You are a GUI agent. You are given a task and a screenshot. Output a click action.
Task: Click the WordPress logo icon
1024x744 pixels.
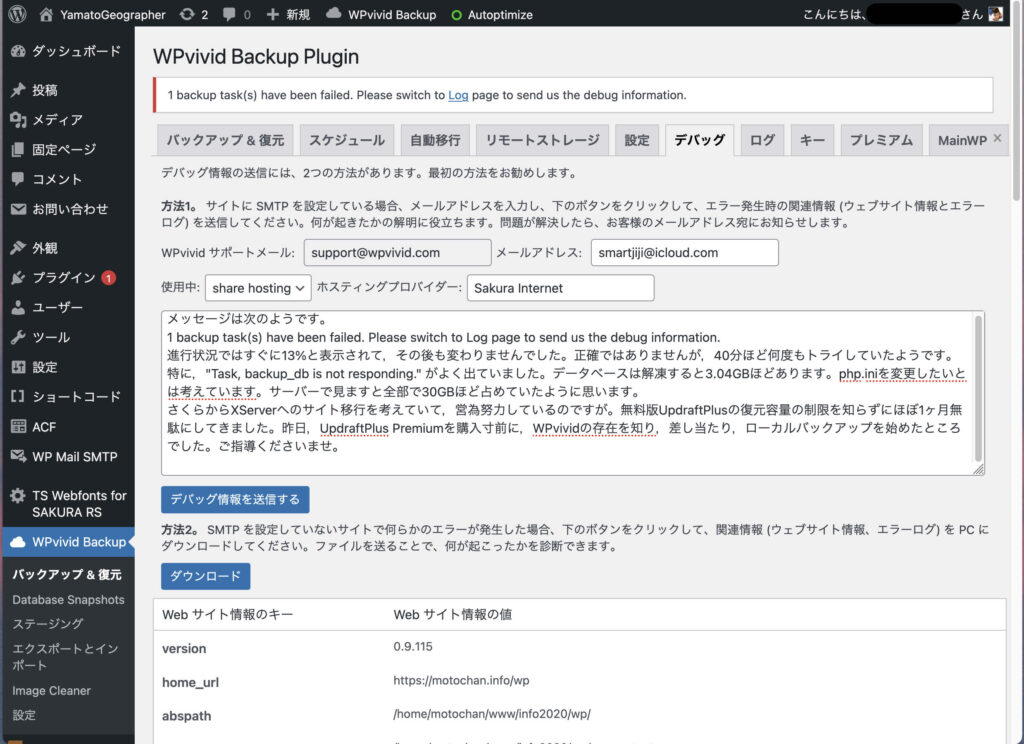(x=18, y=14)
